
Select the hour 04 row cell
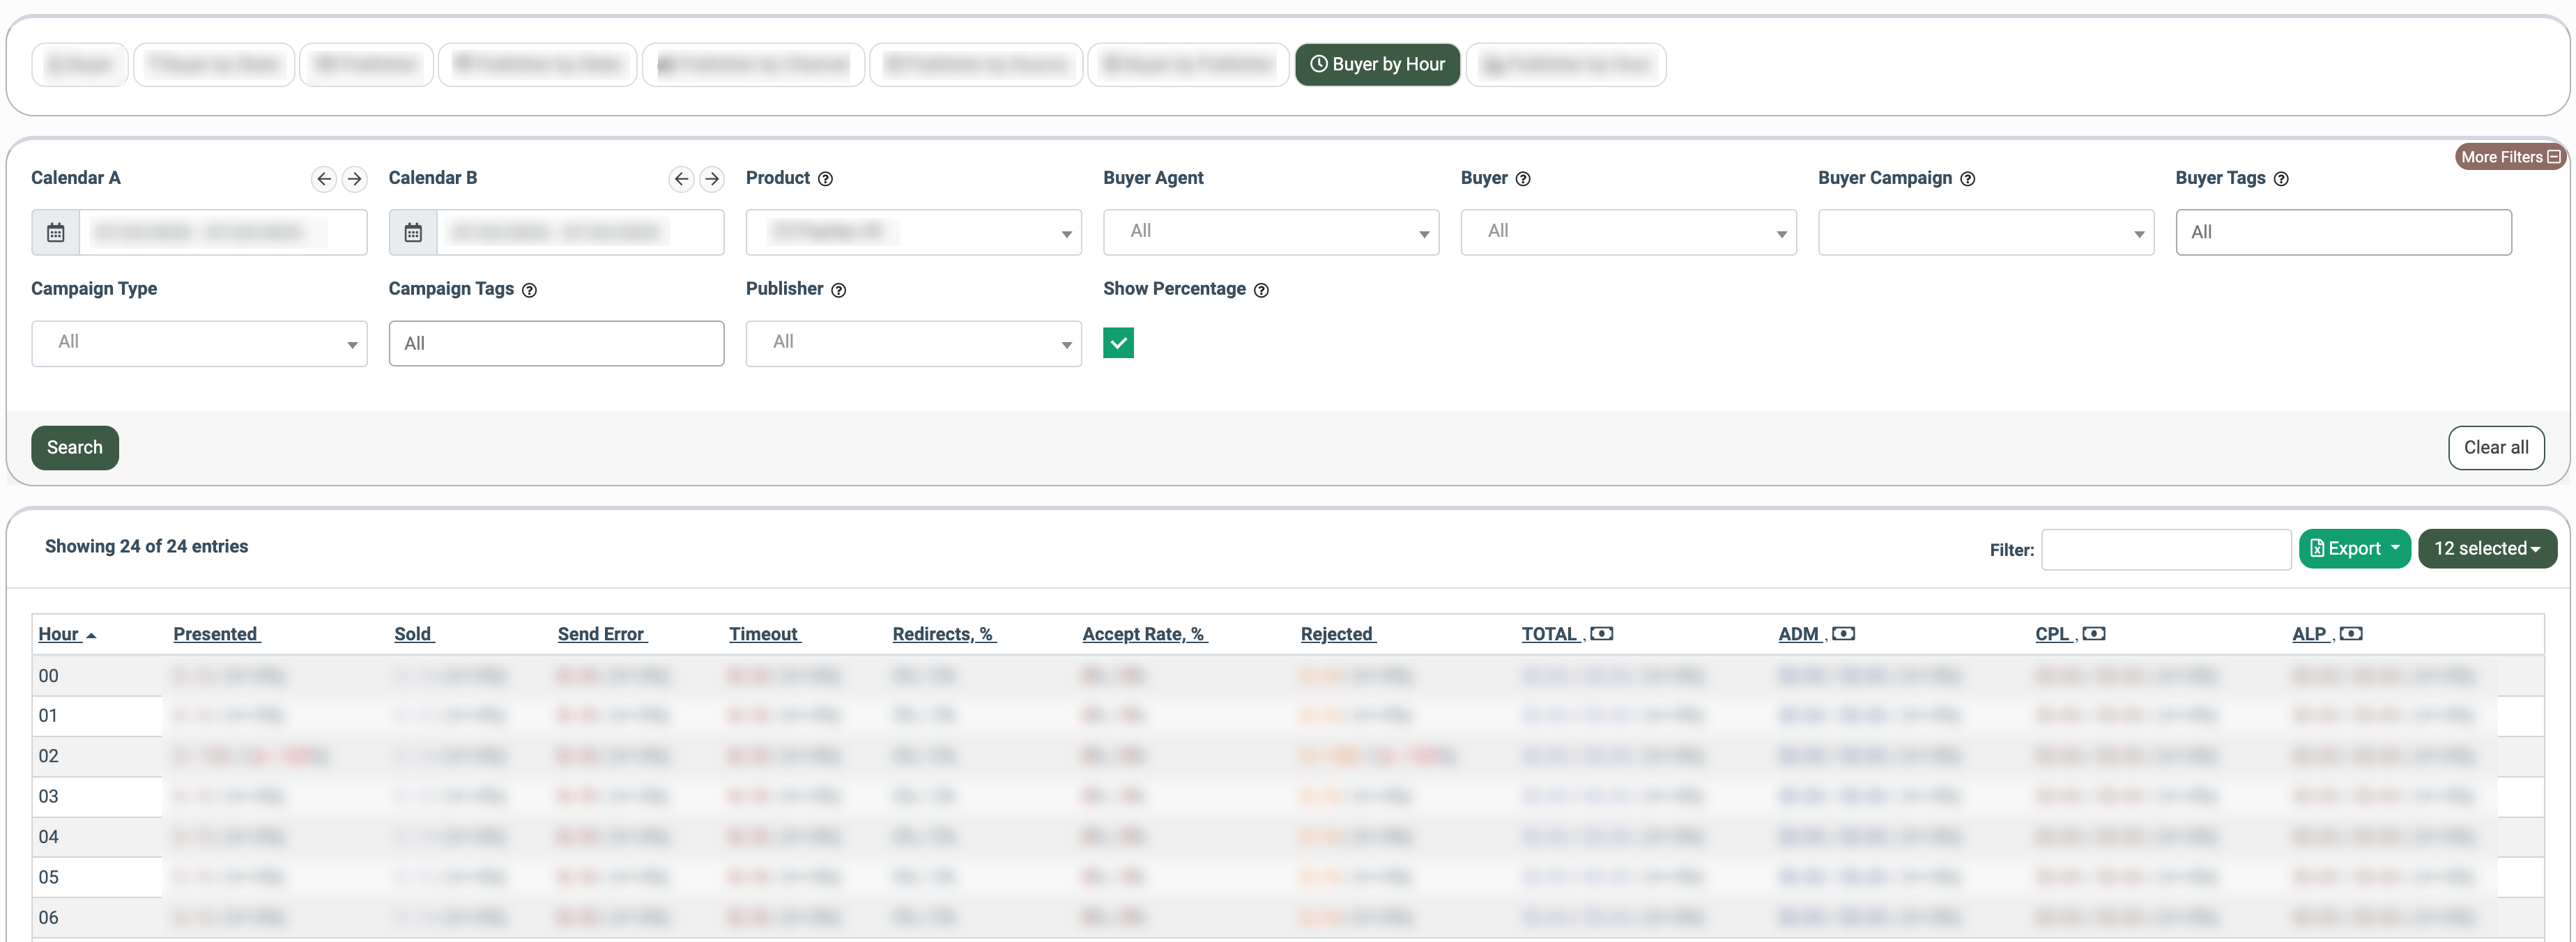point(97,837)
